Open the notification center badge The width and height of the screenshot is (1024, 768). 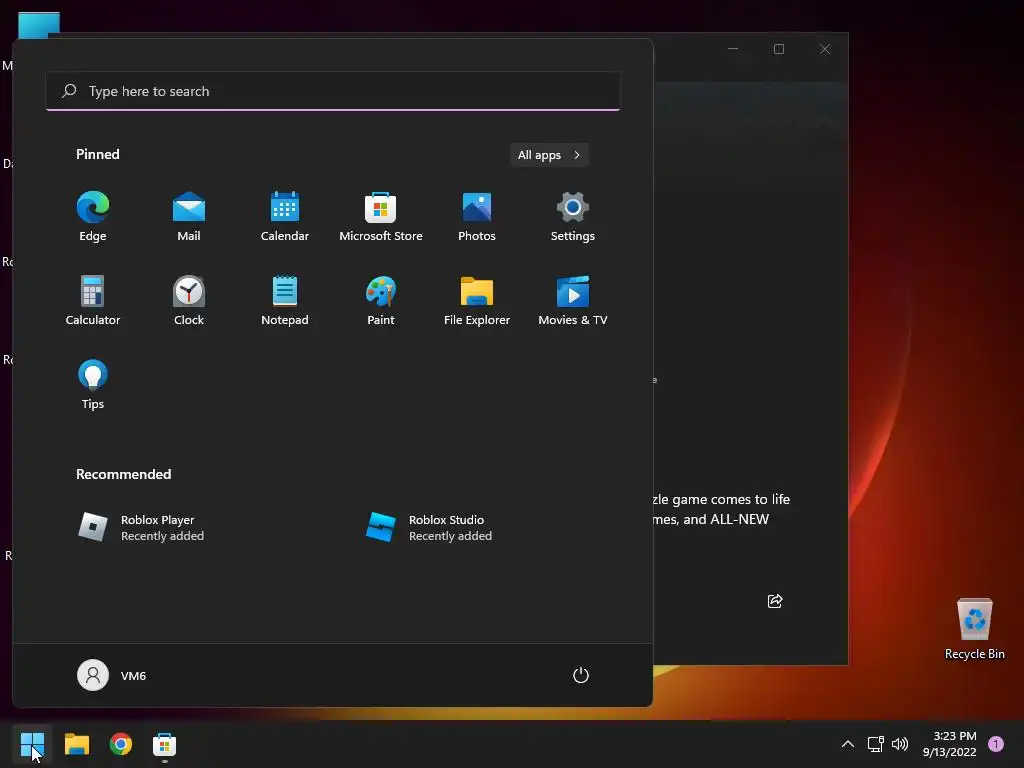(x=996, y=744)
